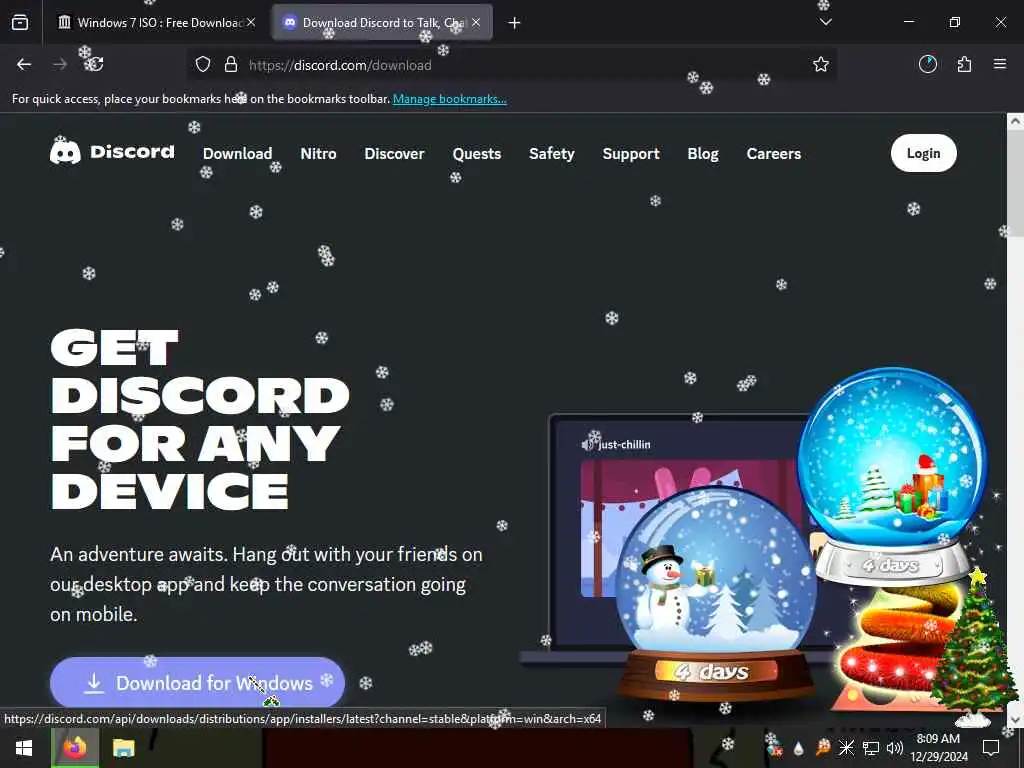Open the Blog nav item
The image size is (1024, 768).
point(703,153)
